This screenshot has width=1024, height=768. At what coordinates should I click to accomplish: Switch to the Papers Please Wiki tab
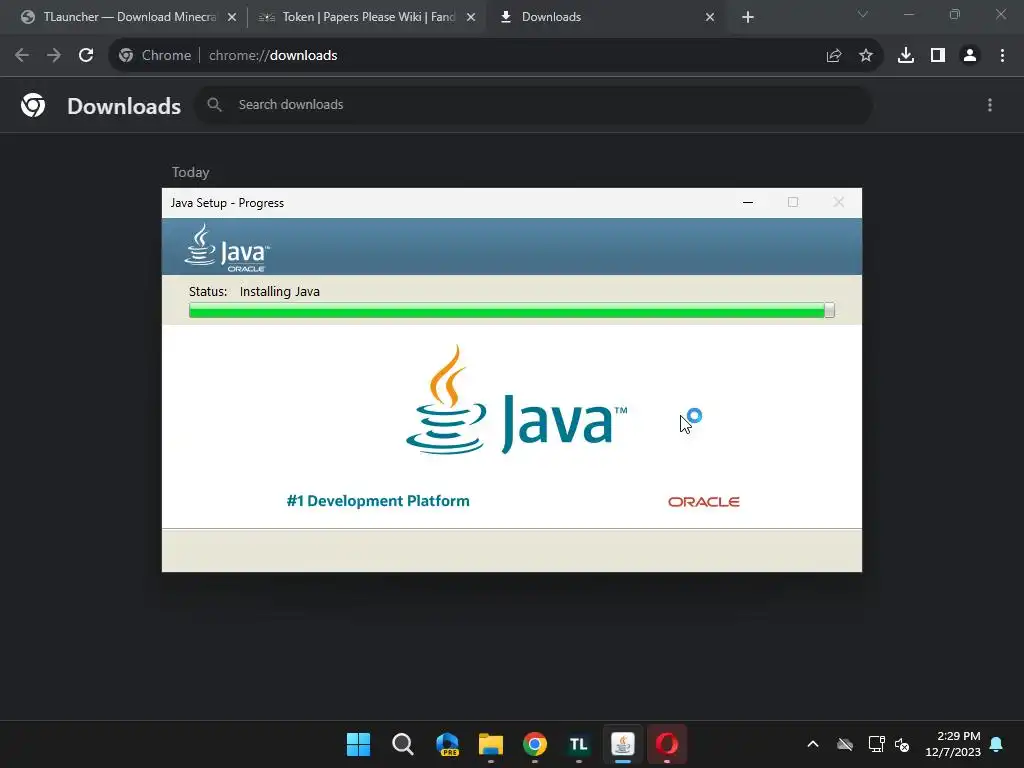tap(366, 17)
